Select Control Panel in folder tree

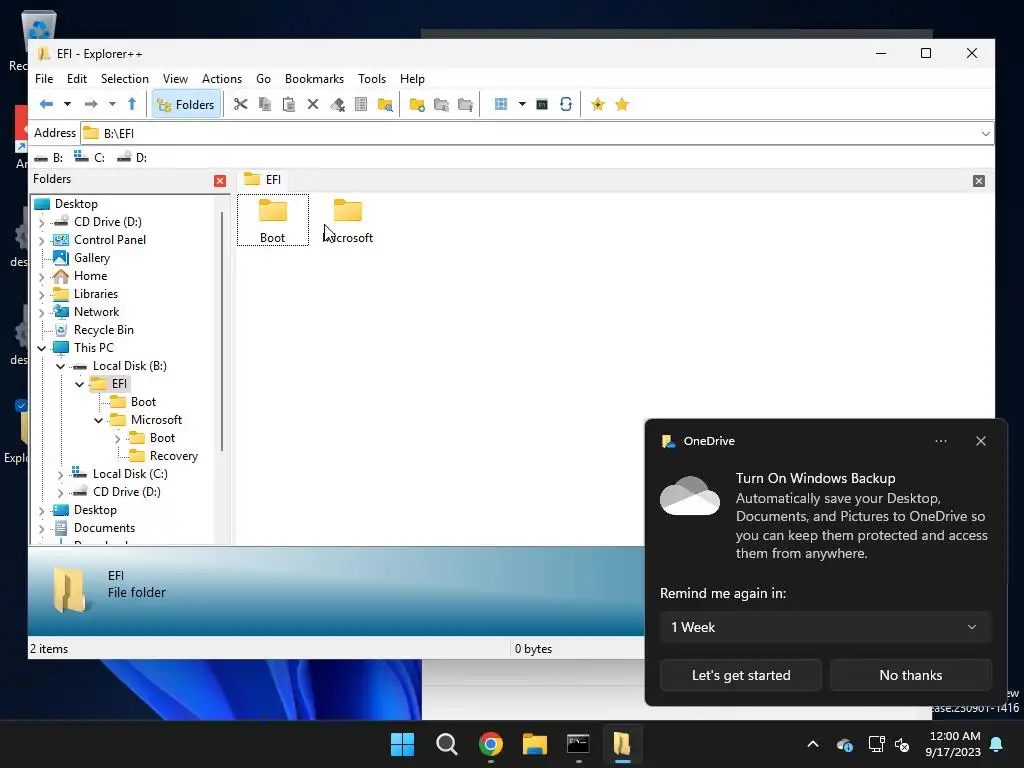pos(110,240)
